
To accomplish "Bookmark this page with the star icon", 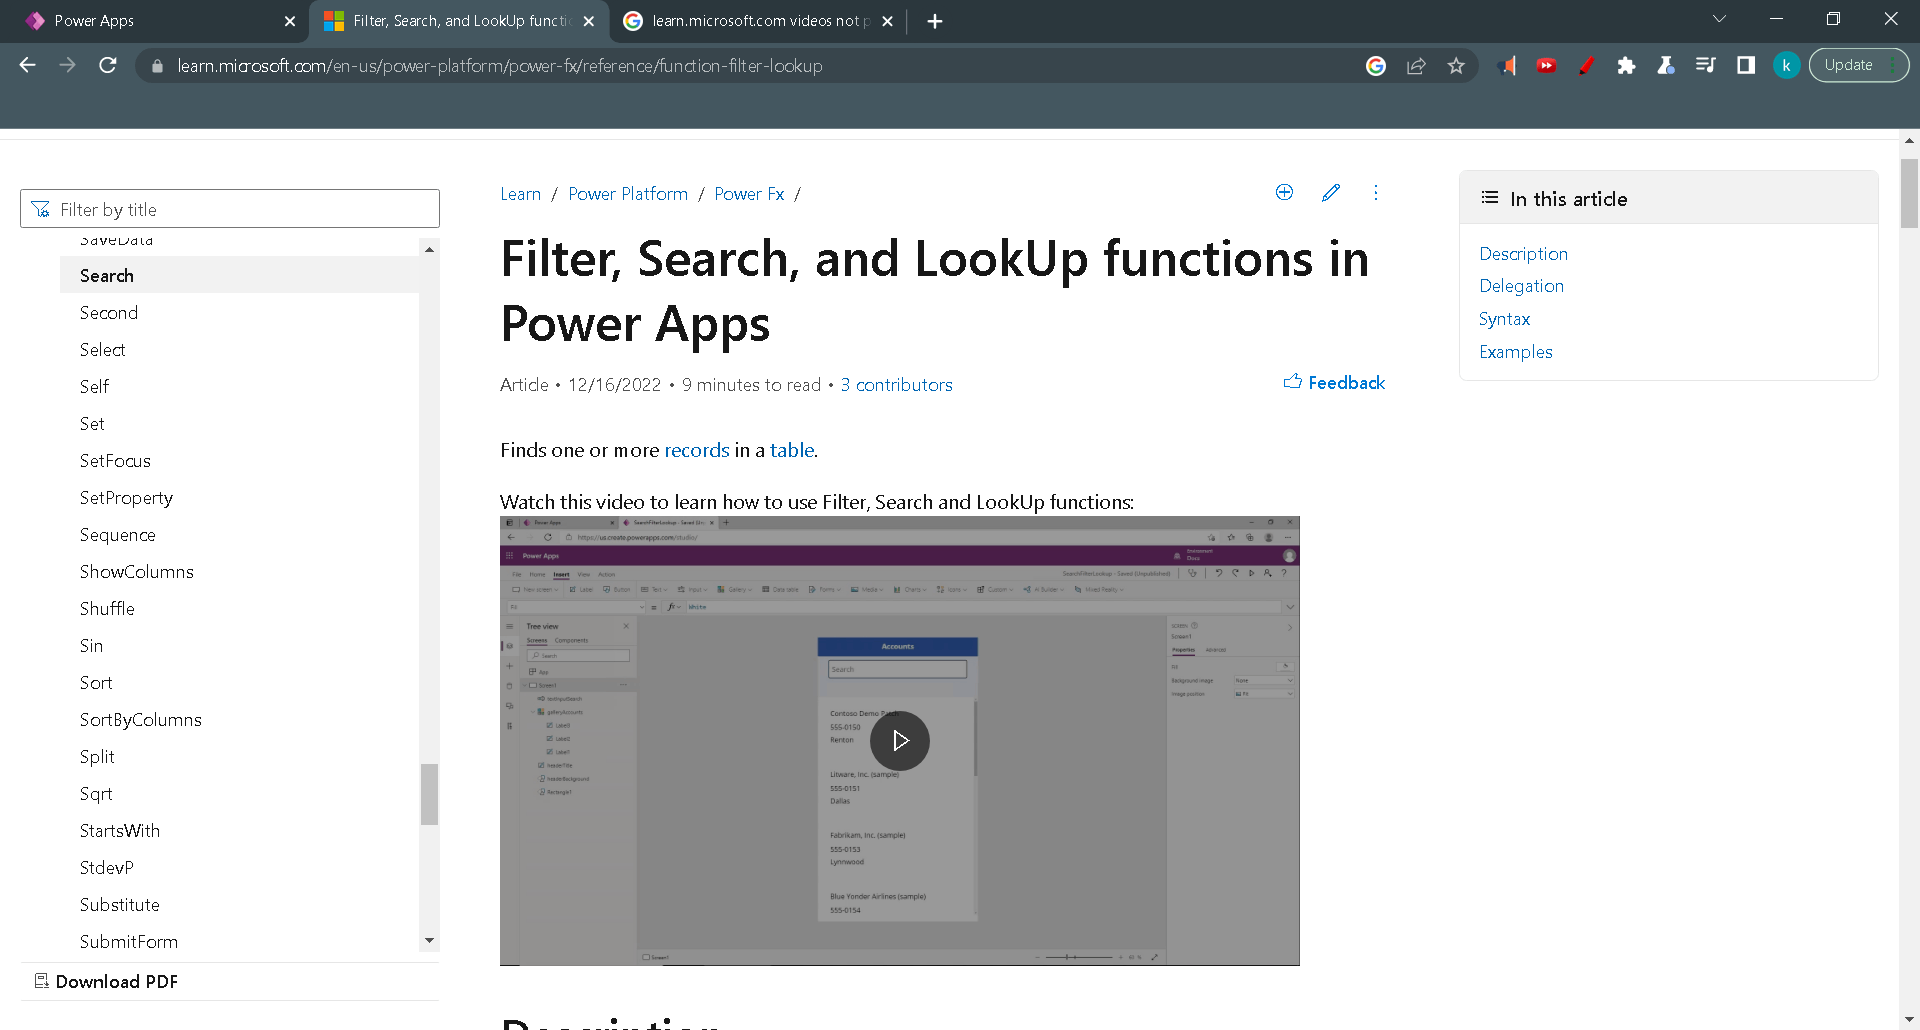I will pos(1456,66).
